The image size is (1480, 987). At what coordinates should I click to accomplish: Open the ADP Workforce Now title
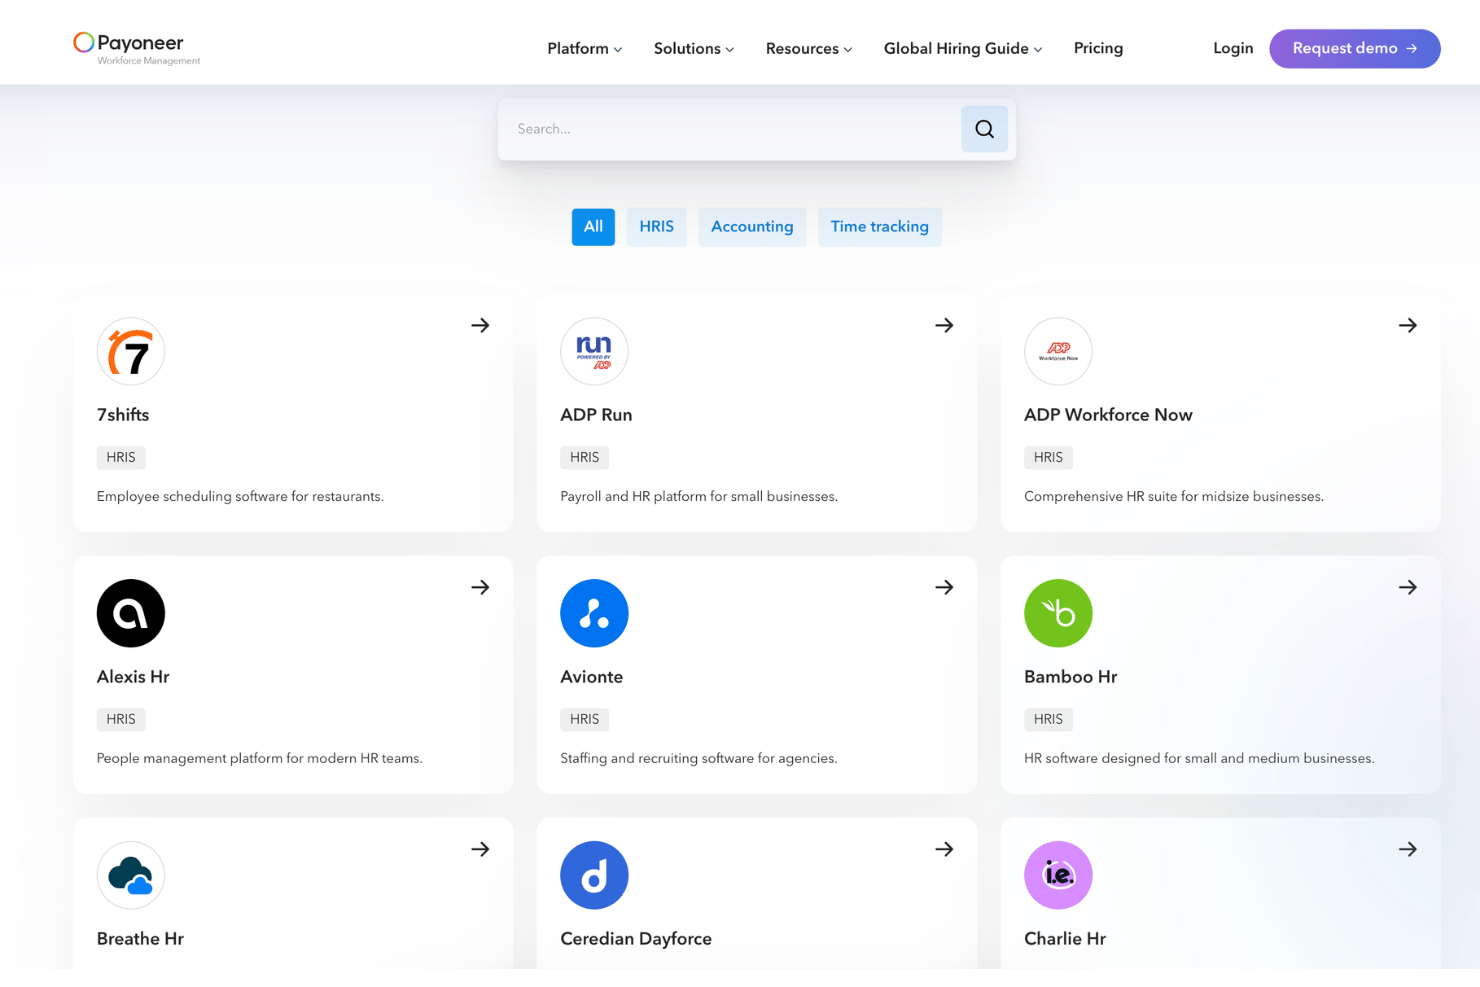tap(1108, 415)
